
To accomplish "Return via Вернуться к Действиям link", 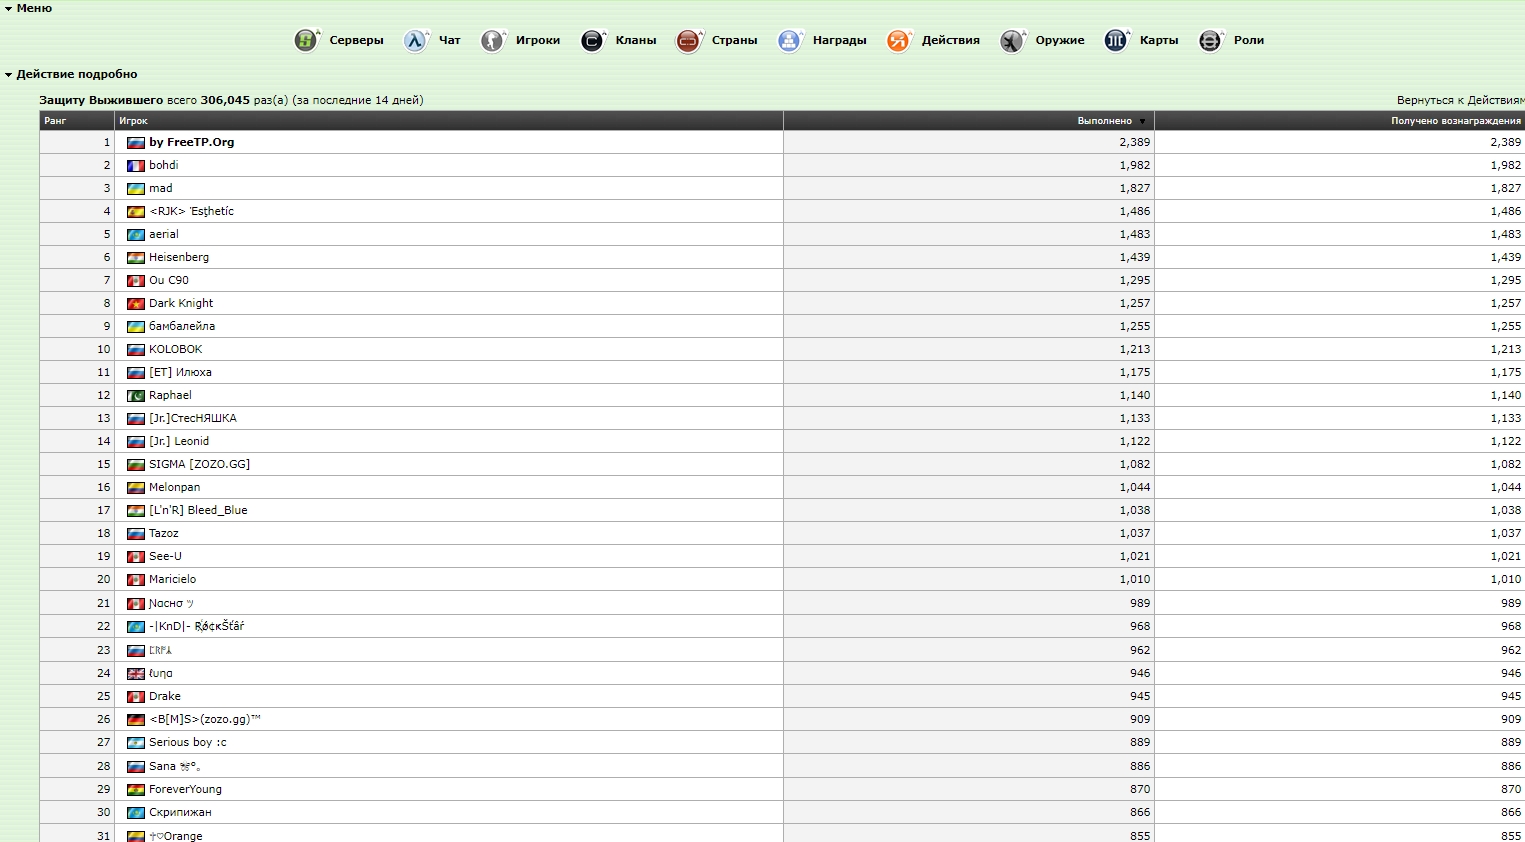I will coord(1460,100).
